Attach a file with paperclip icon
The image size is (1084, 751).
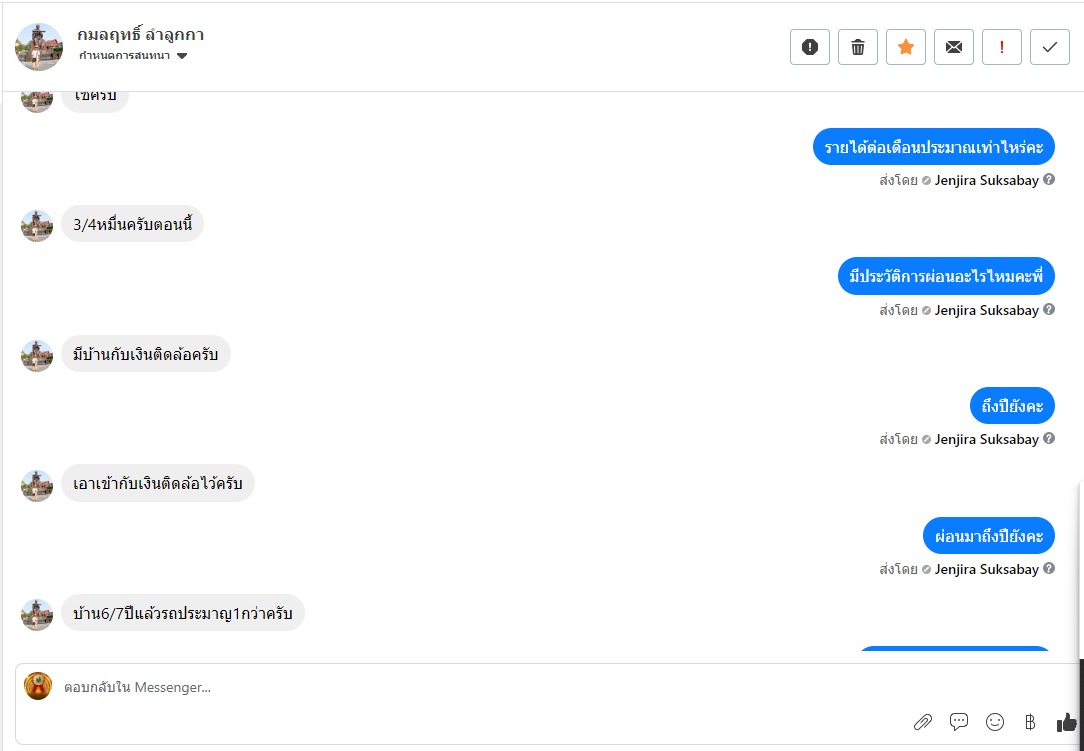pos(923,722)
